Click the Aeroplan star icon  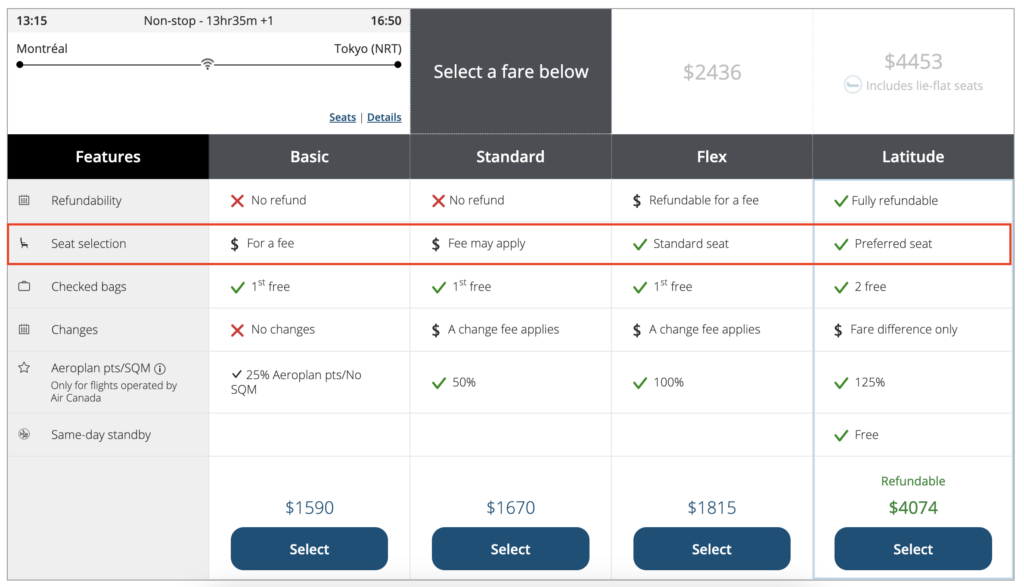click(25, 368)
